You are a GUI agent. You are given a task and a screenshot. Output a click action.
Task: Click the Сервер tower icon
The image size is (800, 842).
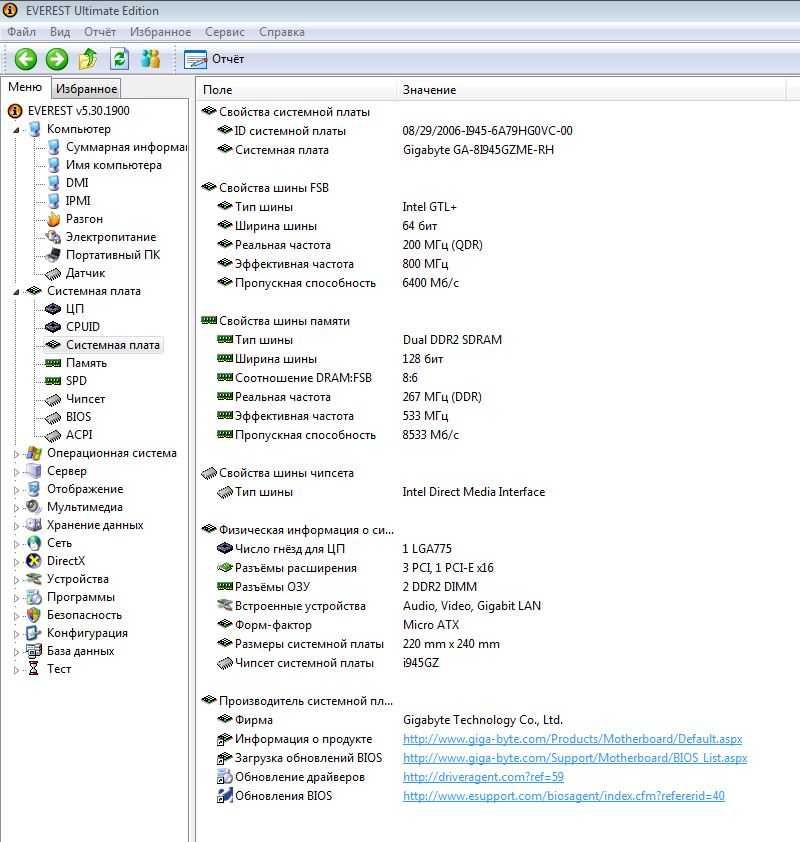click(x=34, y=471)
